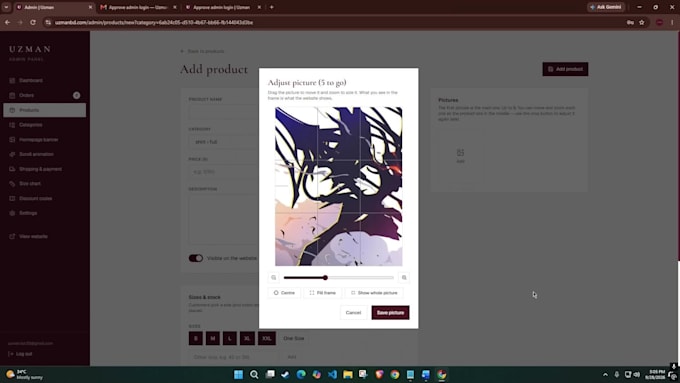Zoom in with the right magnifier button
This screenshot has height=383, width=680.
click(404, 278)
